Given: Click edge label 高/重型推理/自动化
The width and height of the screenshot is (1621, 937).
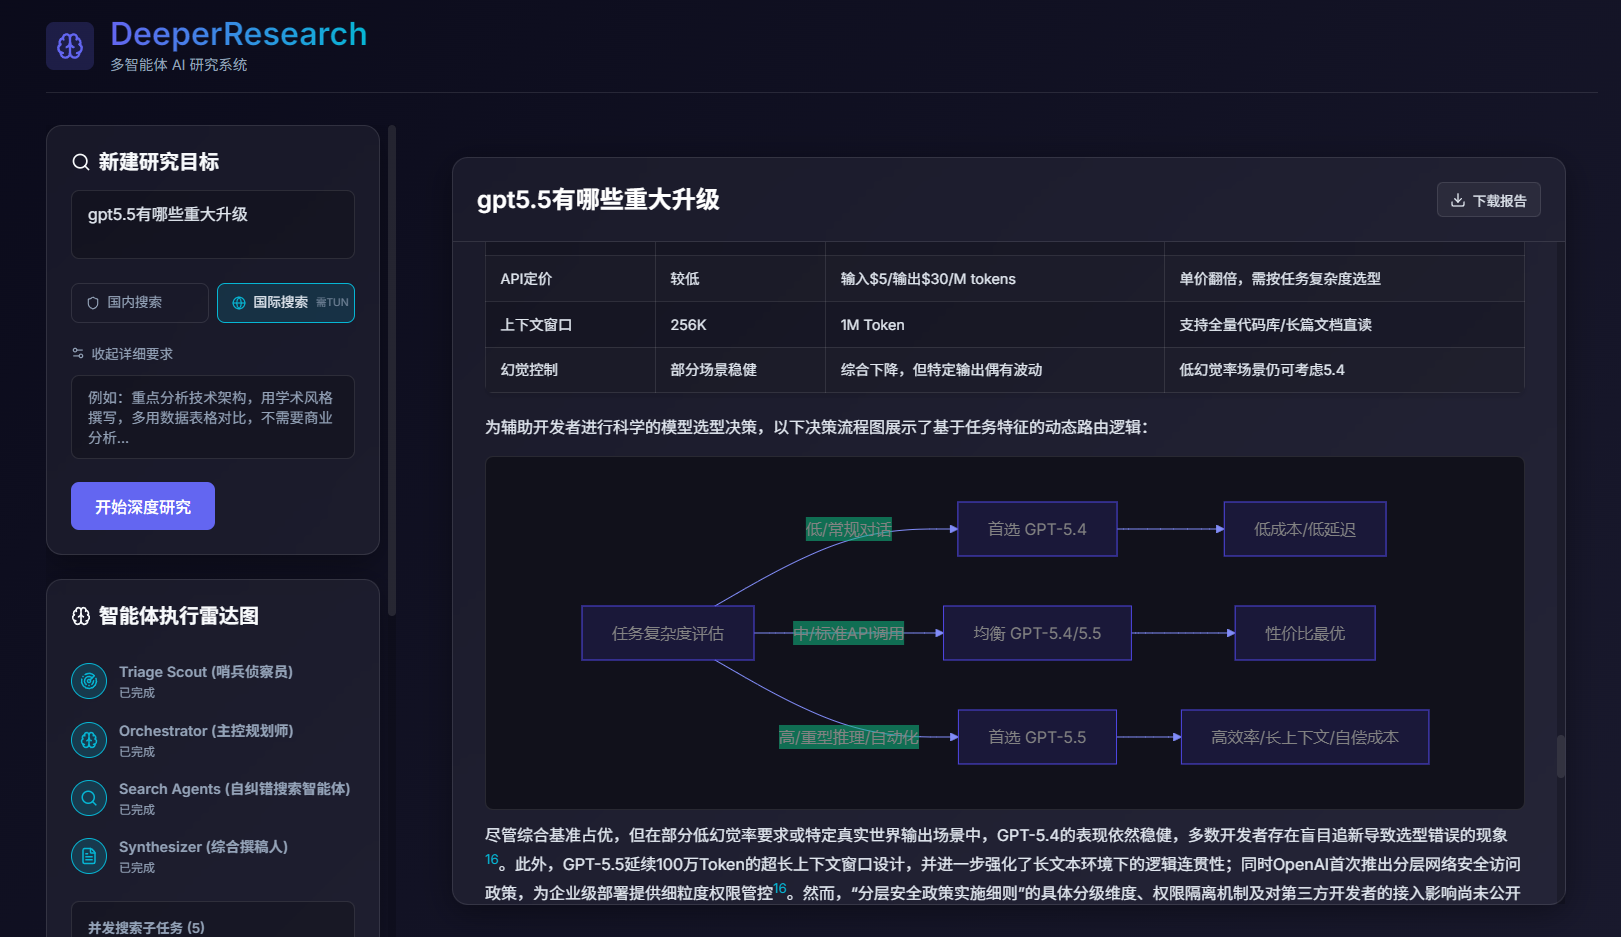Looking at the screenshot, I should (849, 737).
